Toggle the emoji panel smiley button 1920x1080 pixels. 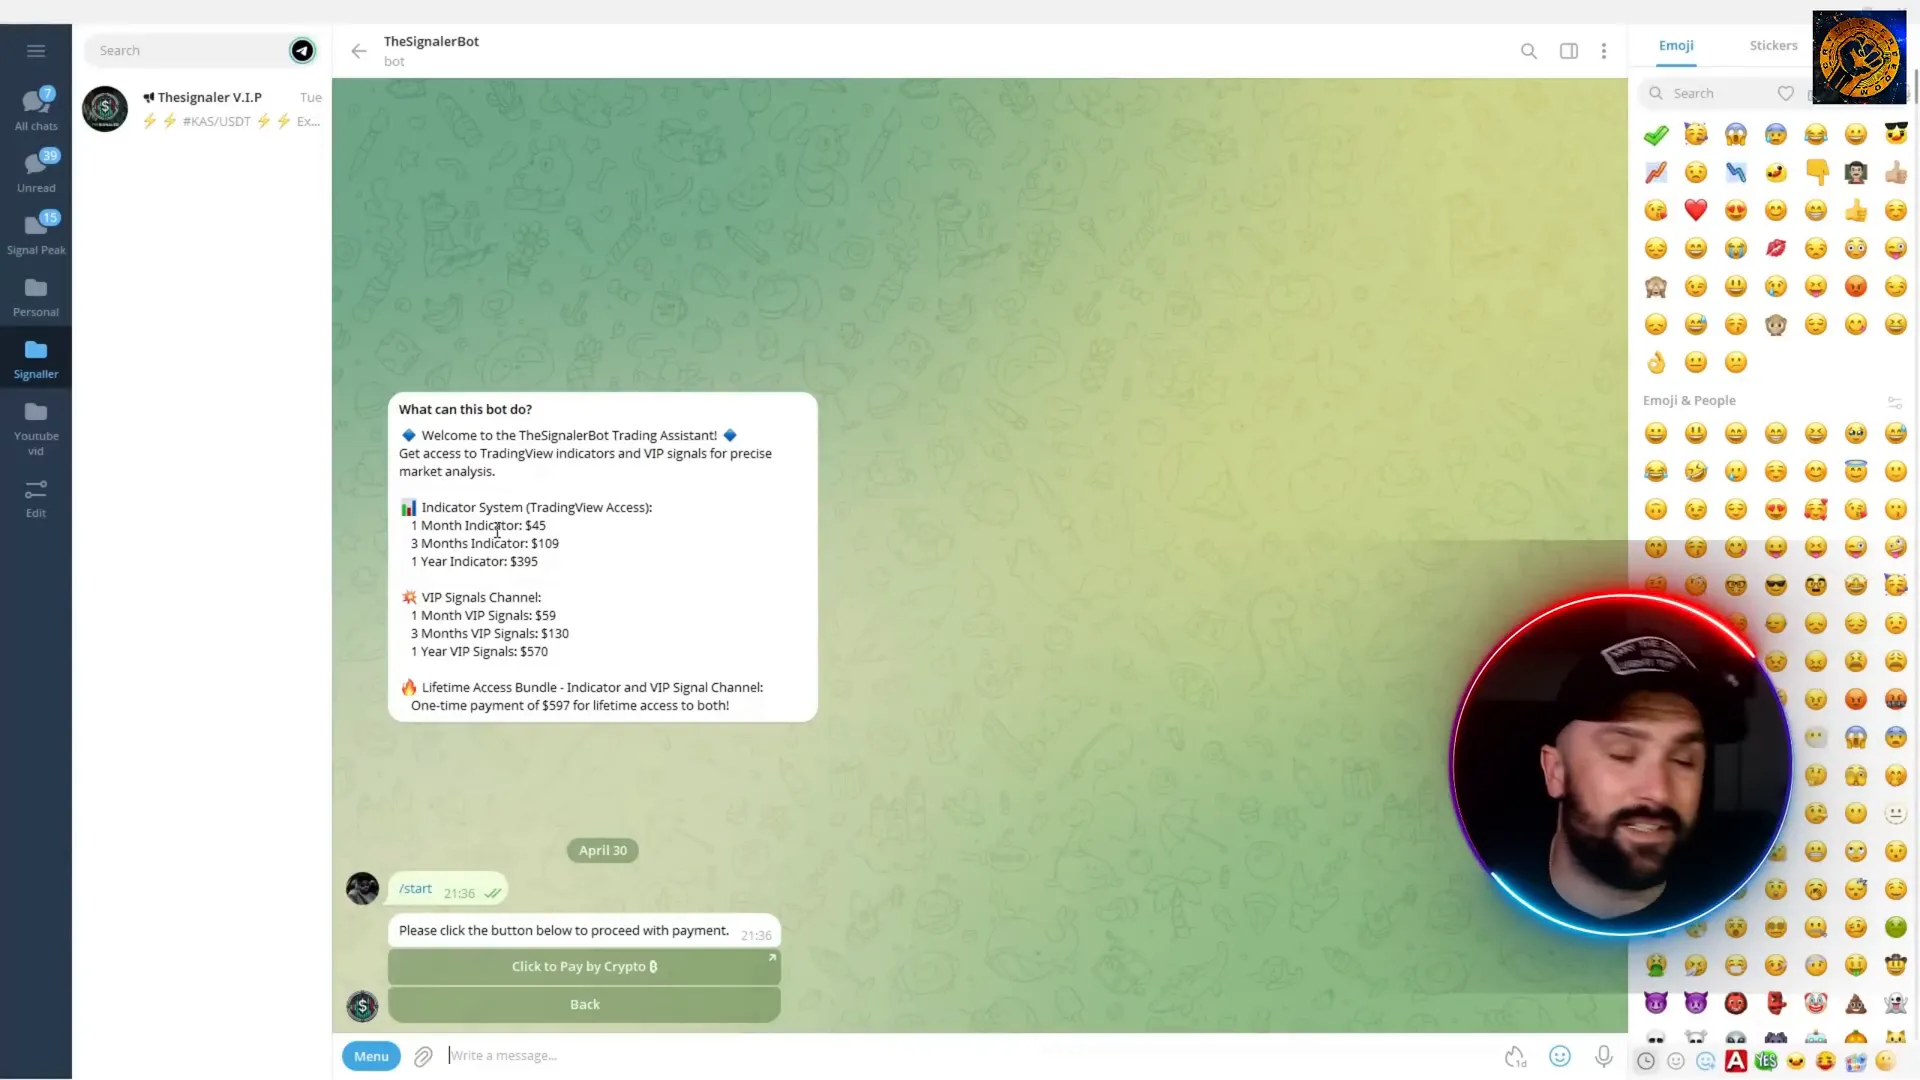1560,1056
